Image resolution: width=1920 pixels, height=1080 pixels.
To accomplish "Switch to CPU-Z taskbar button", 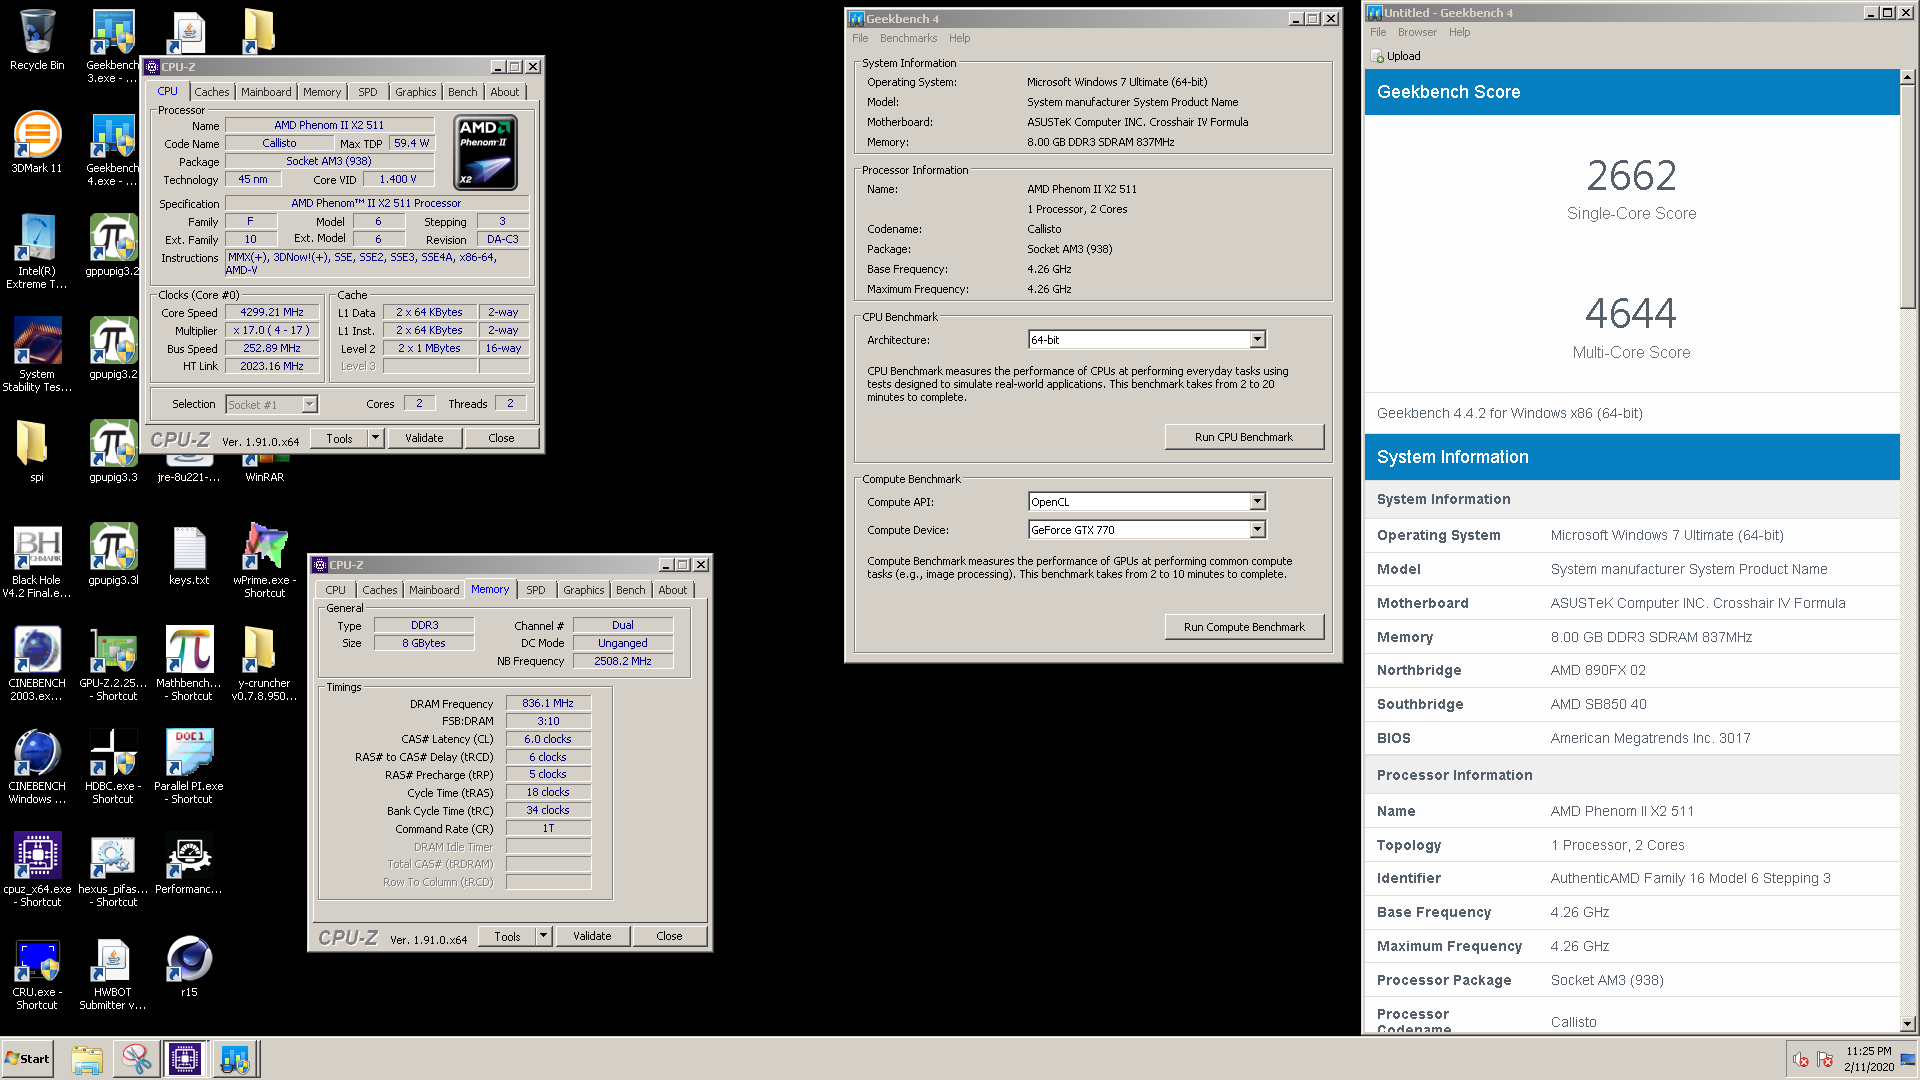I will pyautogui.click(x=185, y=1059).
